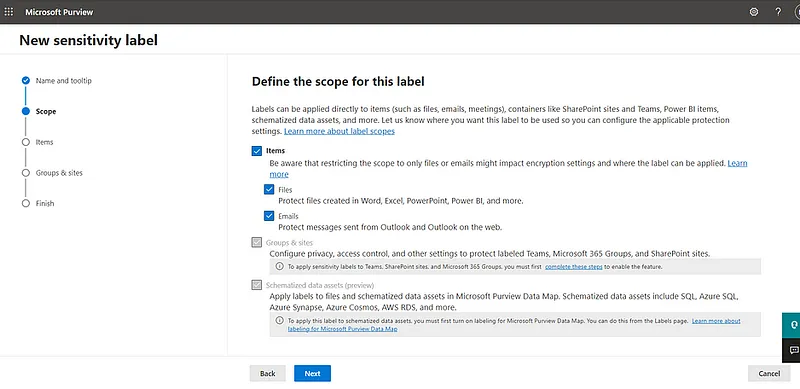Open the feedback chat icon on right edge

coord(792,350)
